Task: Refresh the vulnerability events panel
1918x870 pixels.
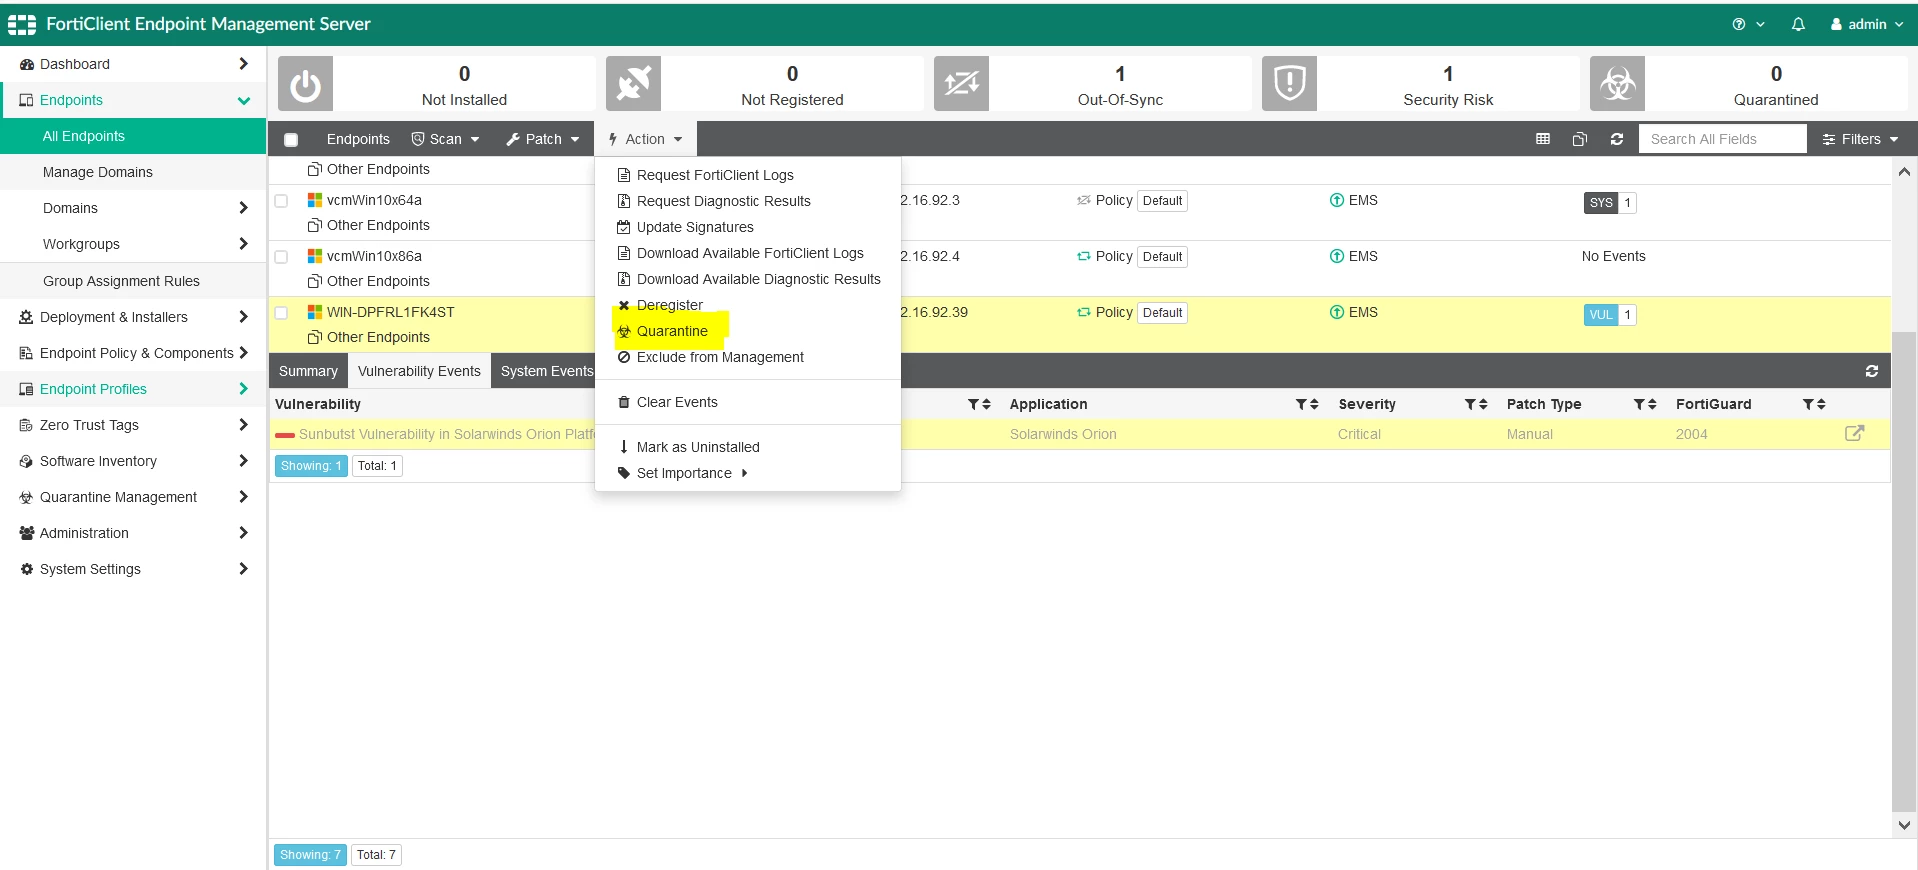Action: [x=1872, y=371]
